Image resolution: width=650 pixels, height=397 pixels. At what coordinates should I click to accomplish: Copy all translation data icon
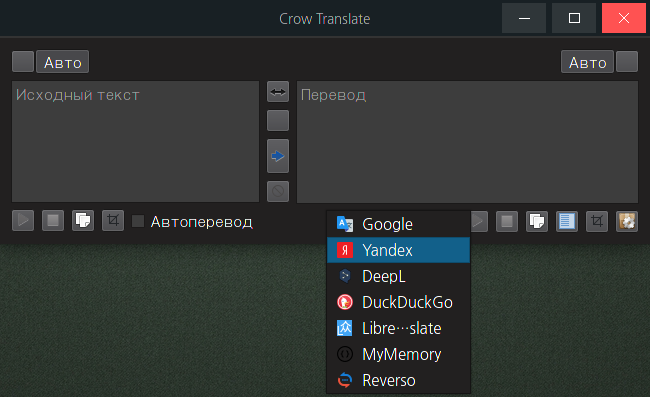(x=567, y=221)
